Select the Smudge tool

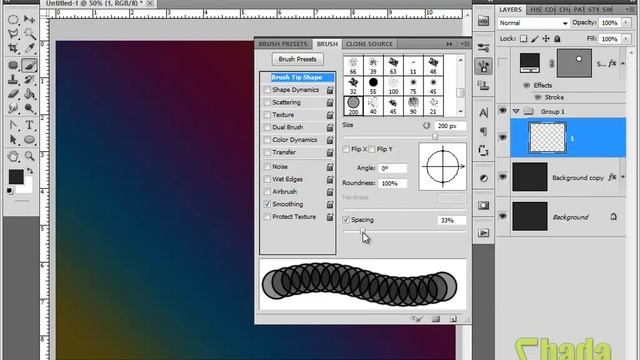(x=13, y=108)
